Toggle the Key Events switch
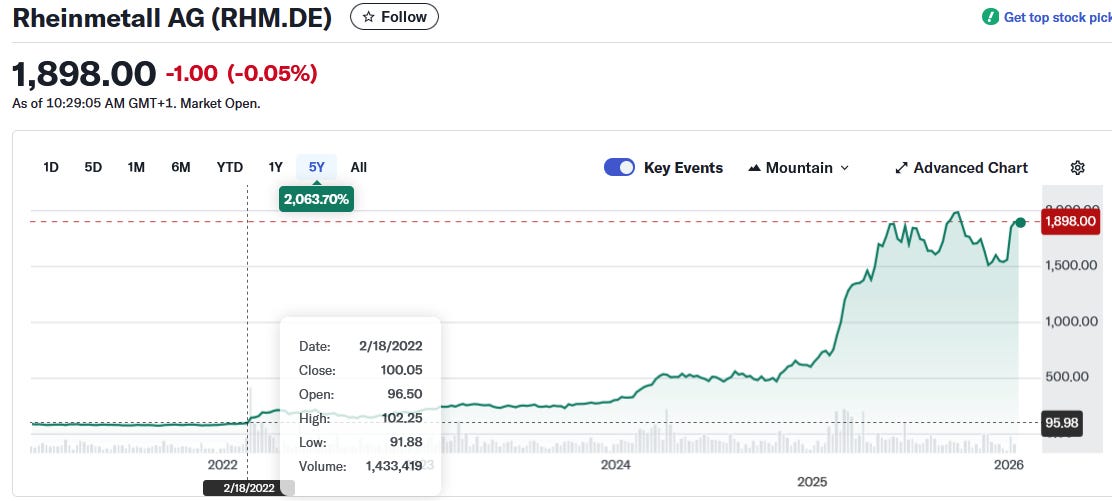Image resolution: width=1112 pixels, height=501 pixels. pos(619,167)
